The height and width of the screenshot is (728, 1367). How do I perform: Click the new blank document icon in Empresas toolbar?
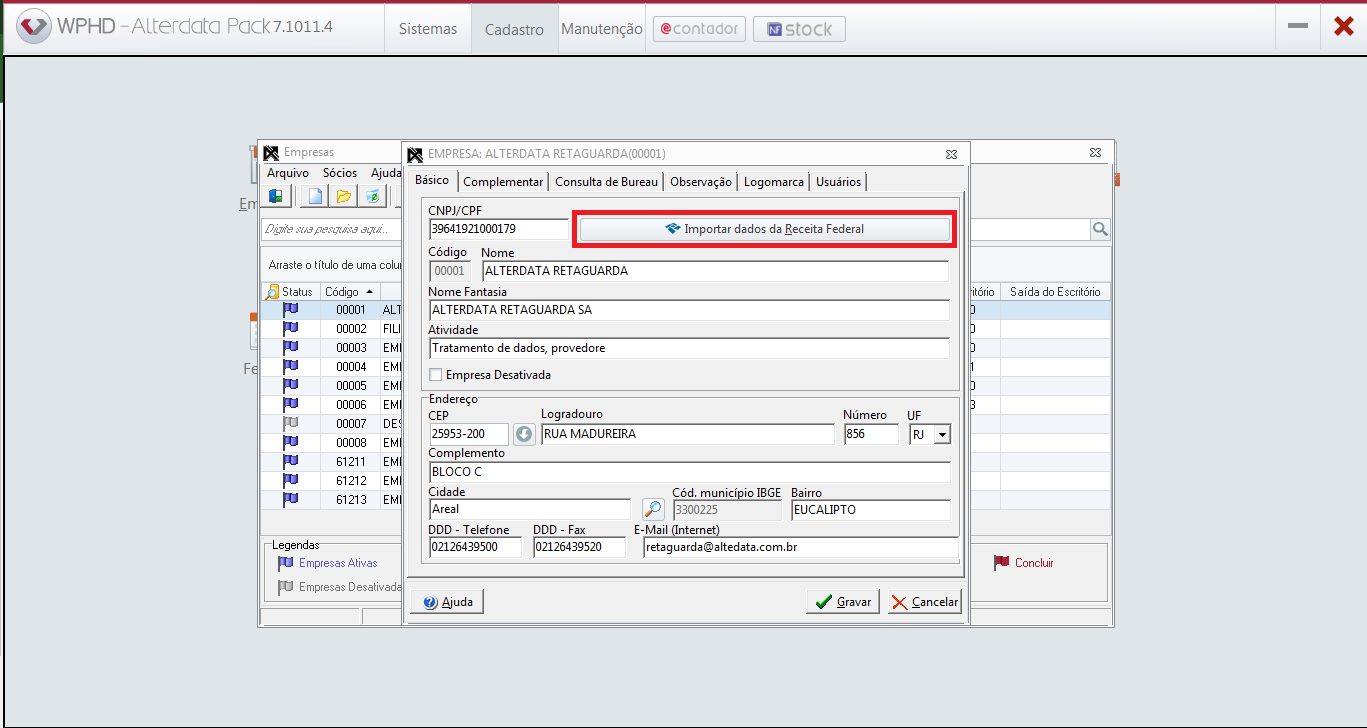pos(315,196)
